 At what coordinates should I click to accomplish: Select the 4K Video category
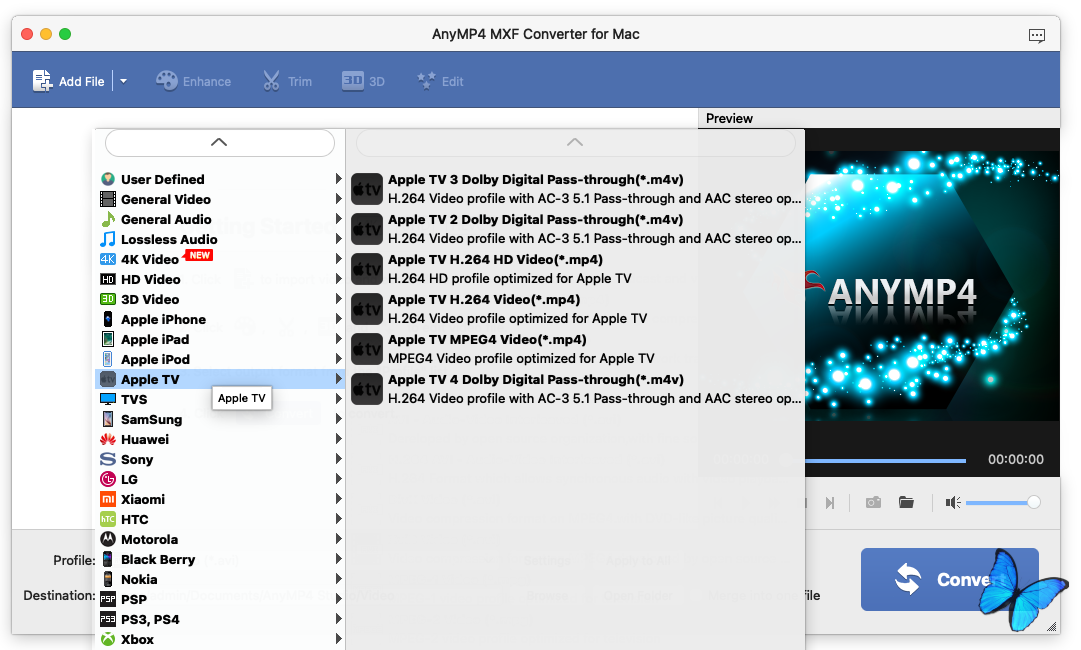tap(150, 259)
